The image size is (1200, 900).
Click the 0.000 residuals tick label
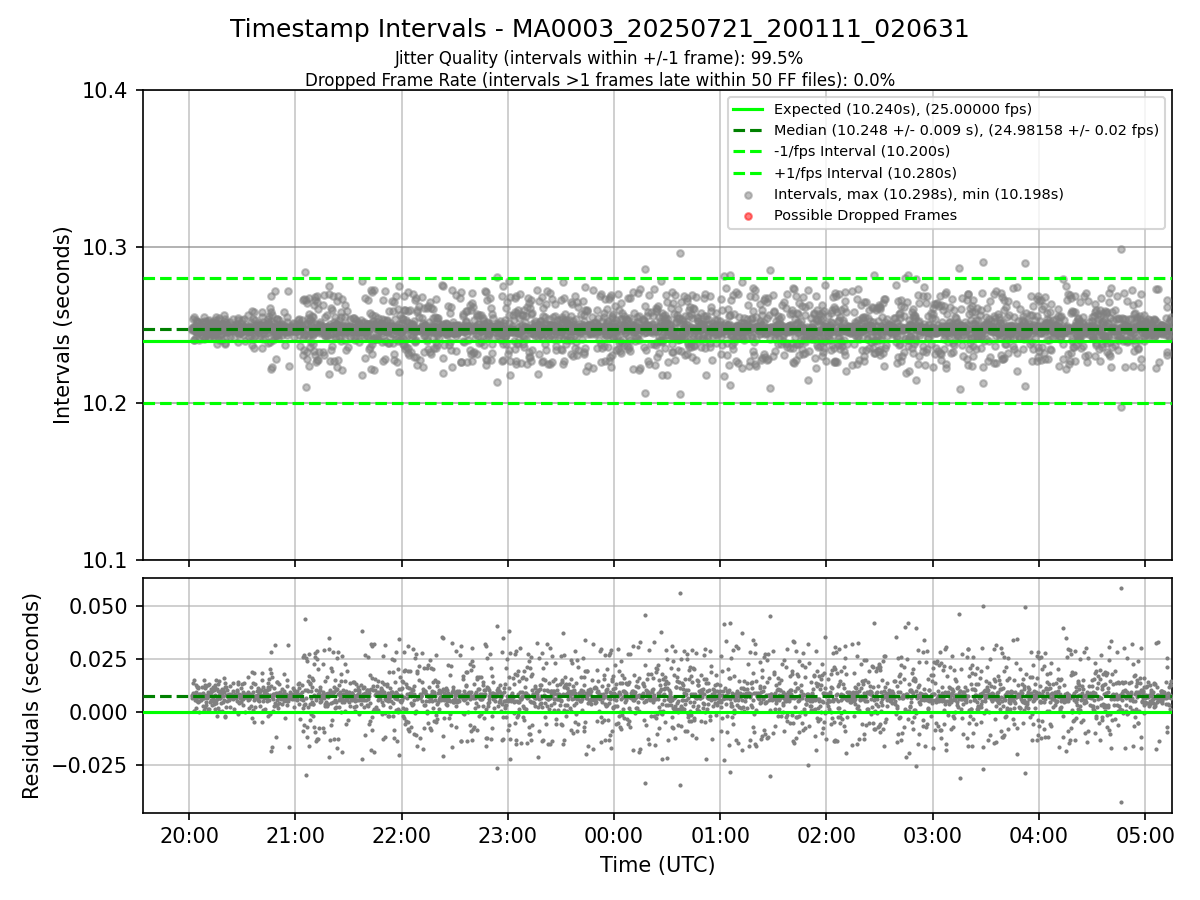tap(98, 712)
